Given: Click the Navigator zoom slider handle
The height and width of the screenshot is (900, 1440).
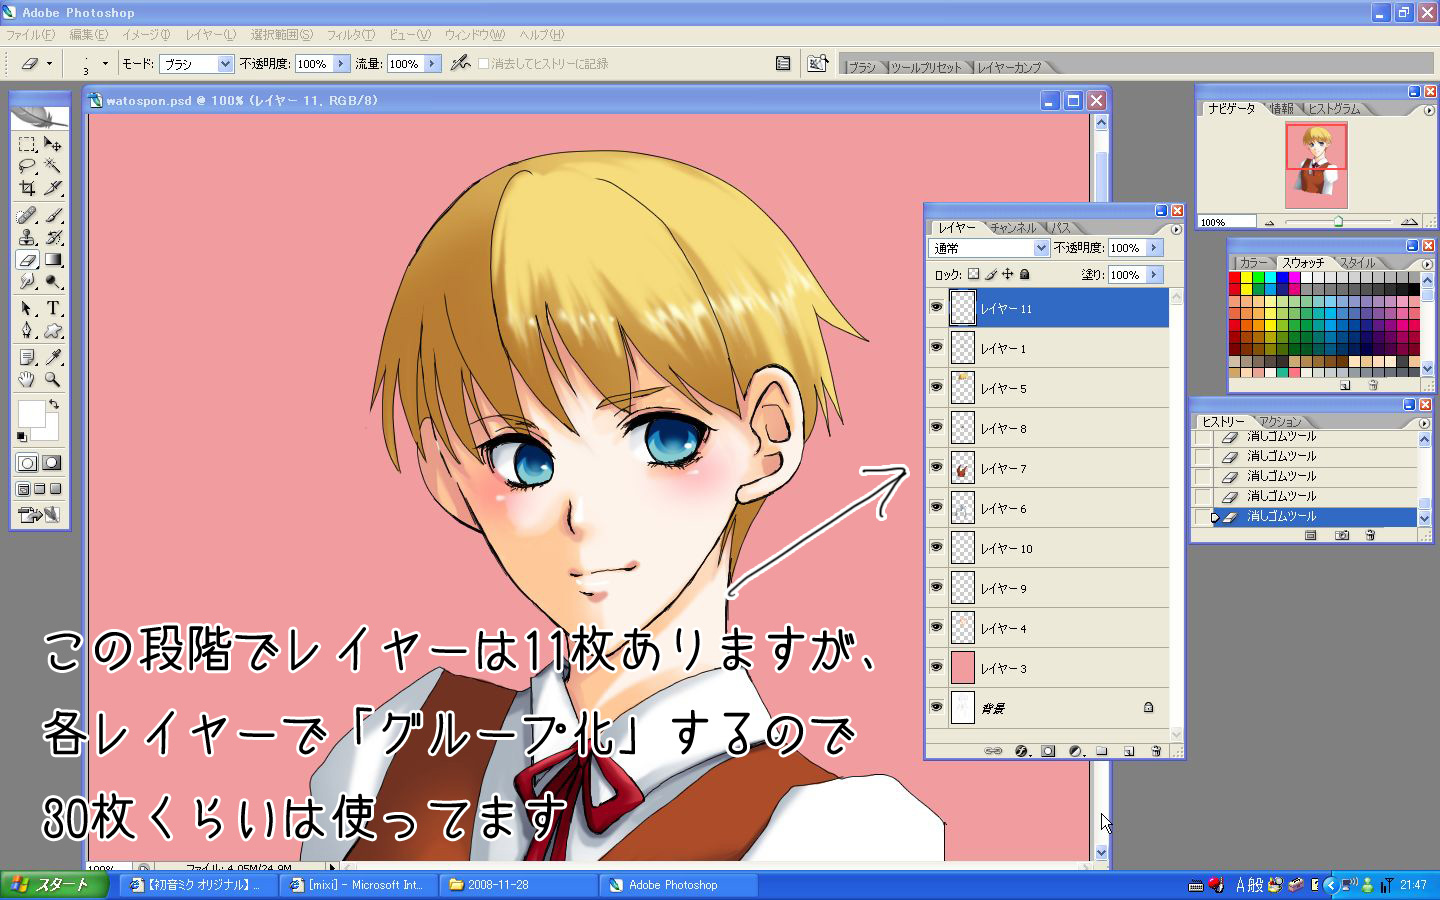Looking at the screenshot, I should [1338, 221].
